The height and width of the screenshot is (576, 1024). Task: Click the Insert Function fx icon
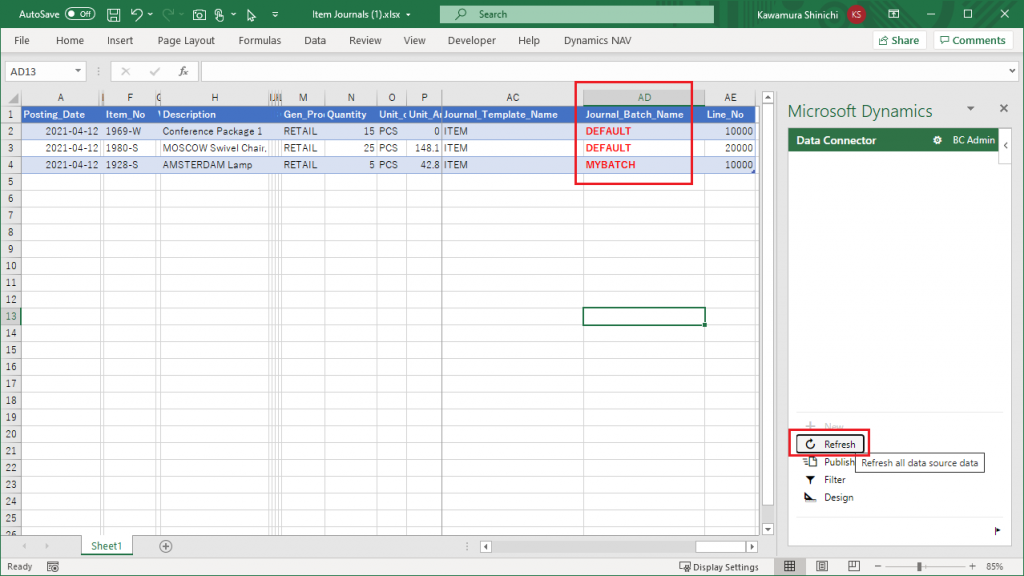tap(183, 72)
